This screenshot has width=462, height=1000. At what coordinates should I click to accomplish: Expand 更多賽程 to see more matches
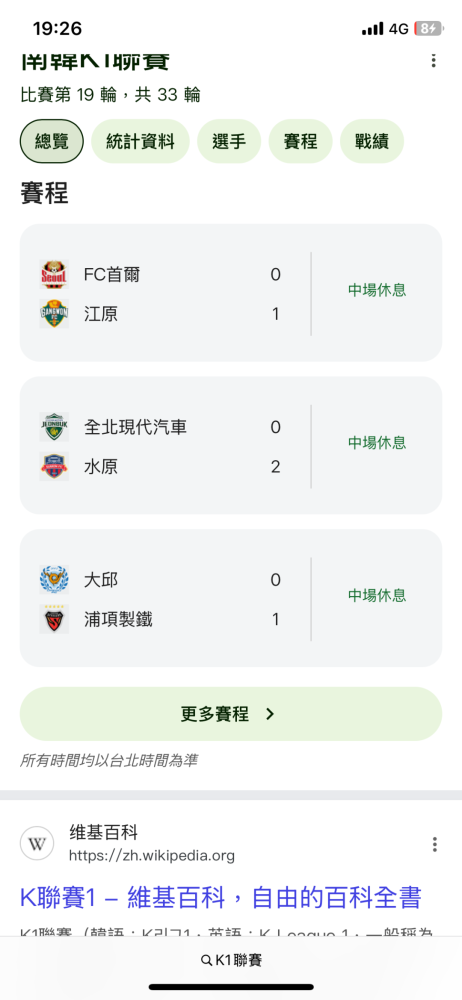[x=231, y=714]
